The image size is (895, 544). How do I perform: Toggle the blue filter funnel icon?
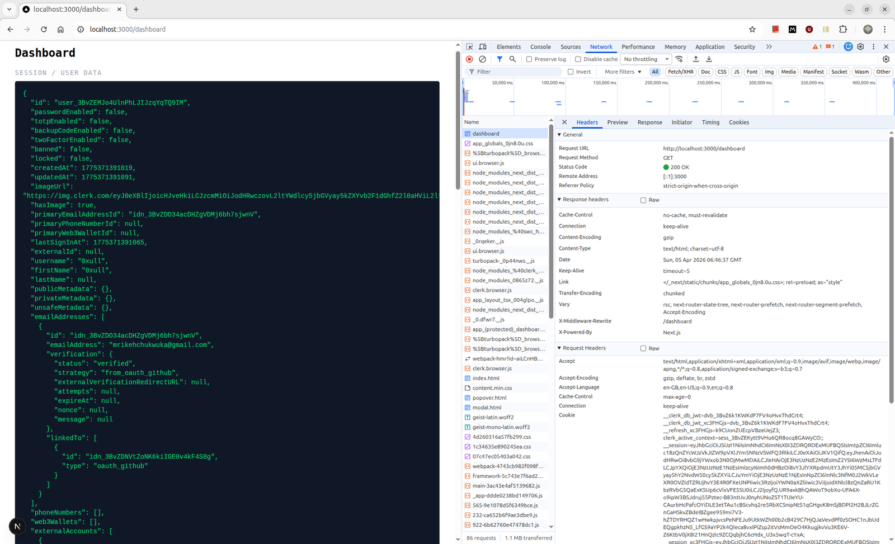click(499, 59)
